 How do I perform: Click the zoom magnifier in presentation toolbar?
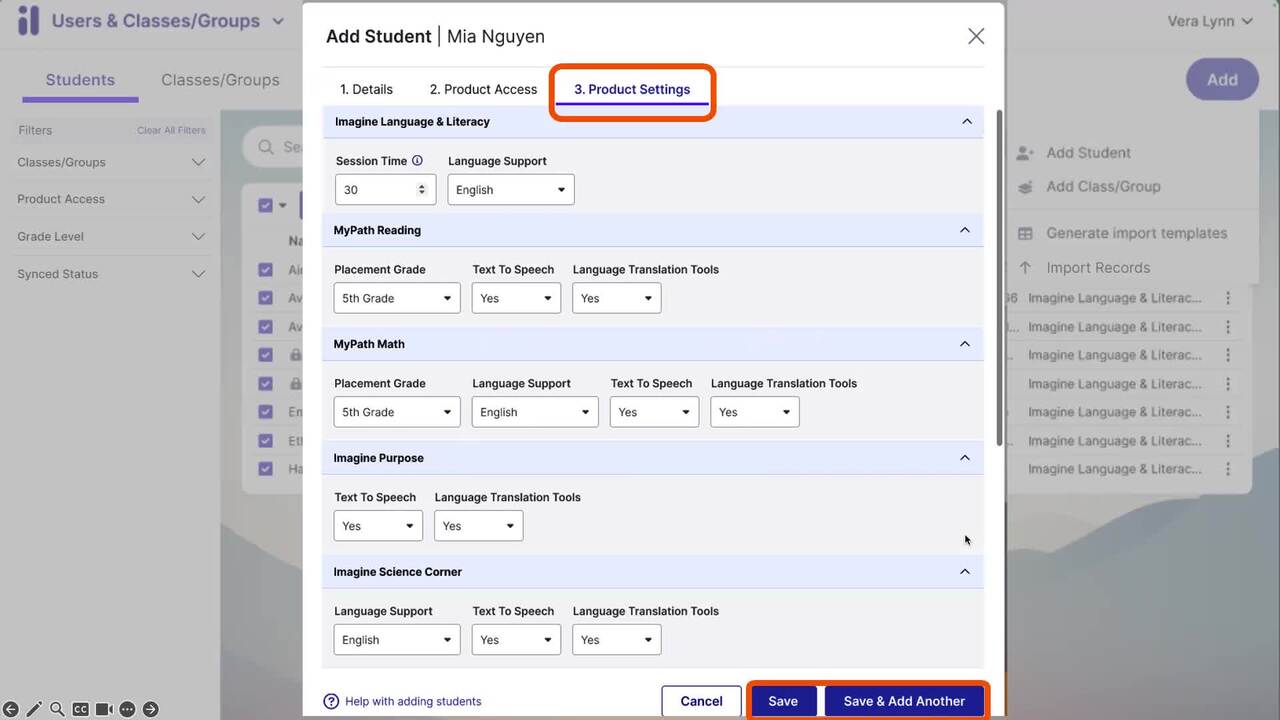click(57, 709)
